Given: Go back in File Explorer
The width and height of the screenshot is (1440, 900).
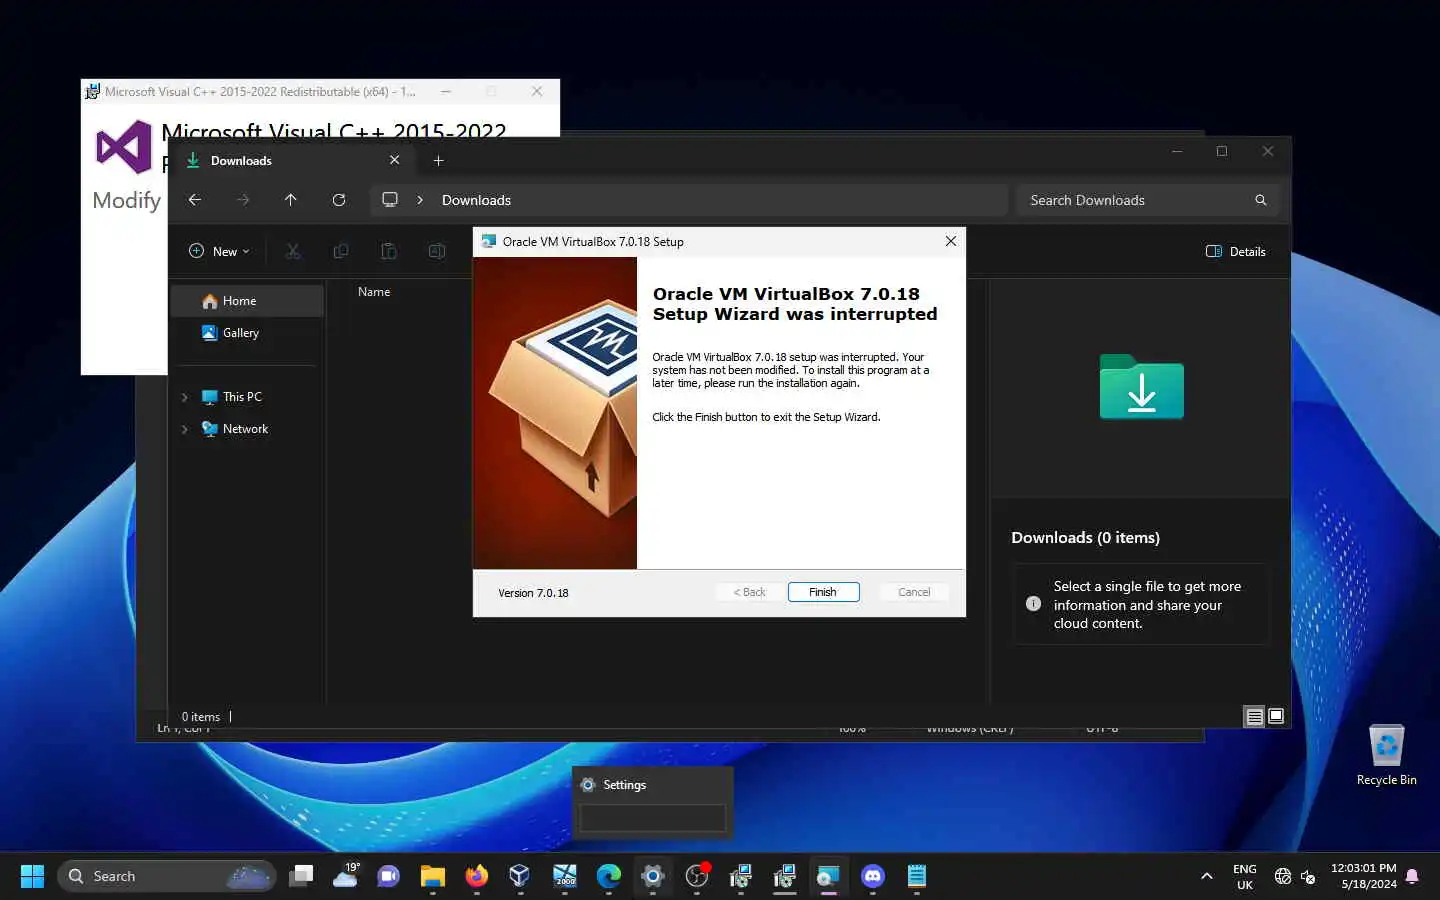Looking at the screenshot, I should [x=195, y=200].
